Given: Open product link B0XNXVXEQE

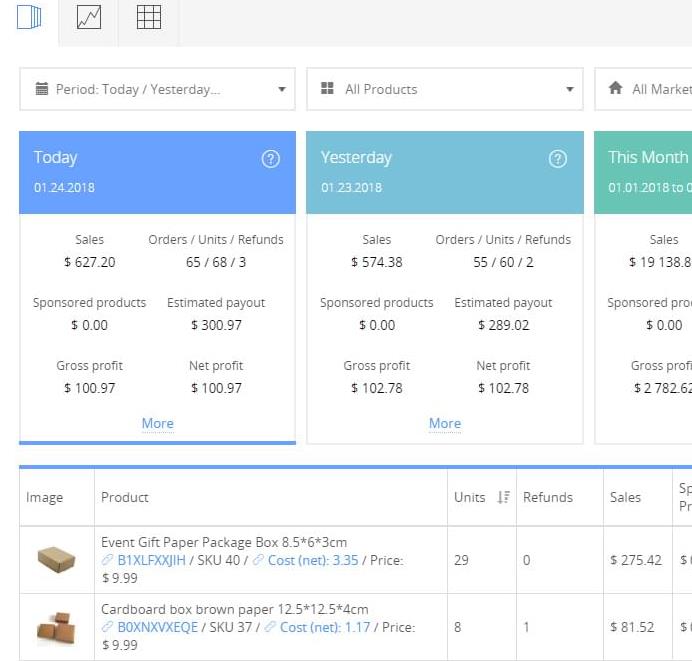Looking at the screenshot, I should tap(157, 628).
